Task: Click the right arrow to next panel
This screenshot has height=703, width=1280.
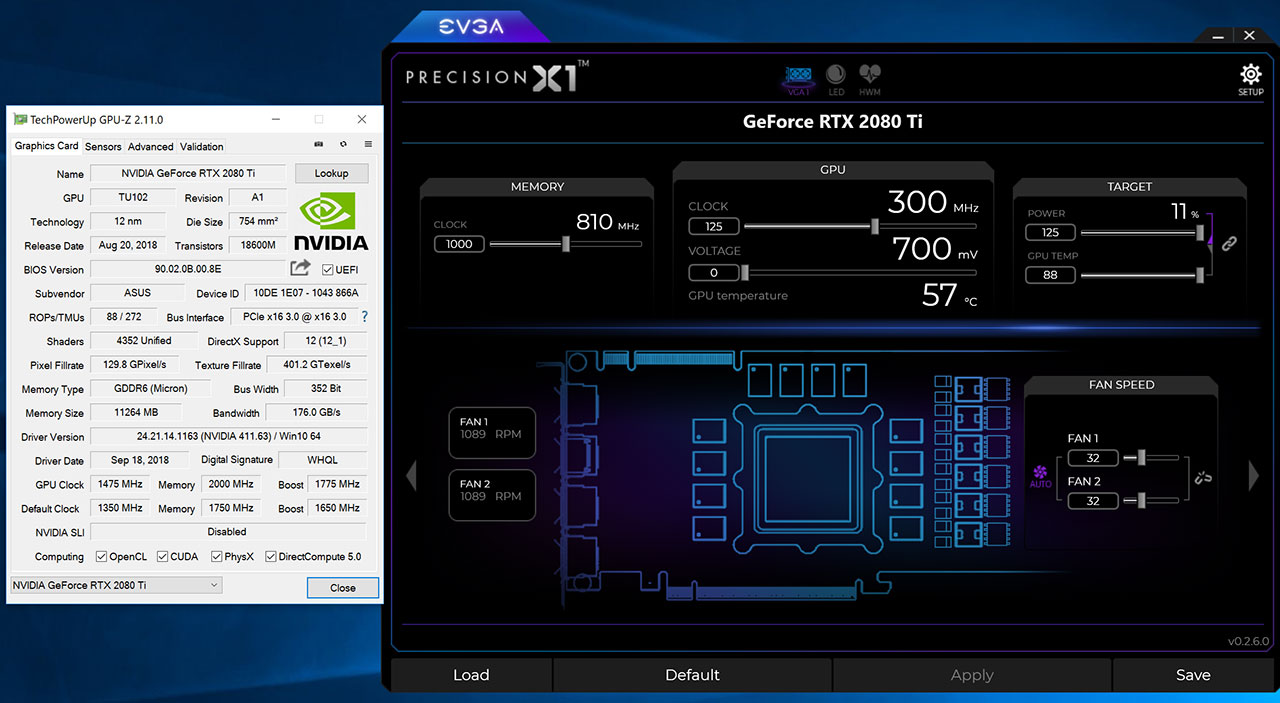Action: coord(1255,476)
